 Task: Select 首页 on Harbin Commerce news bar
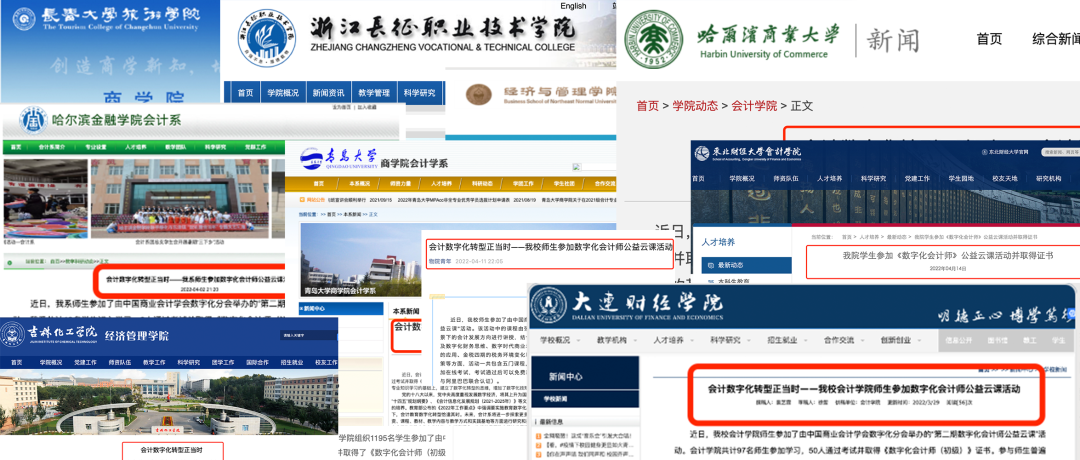988,39
